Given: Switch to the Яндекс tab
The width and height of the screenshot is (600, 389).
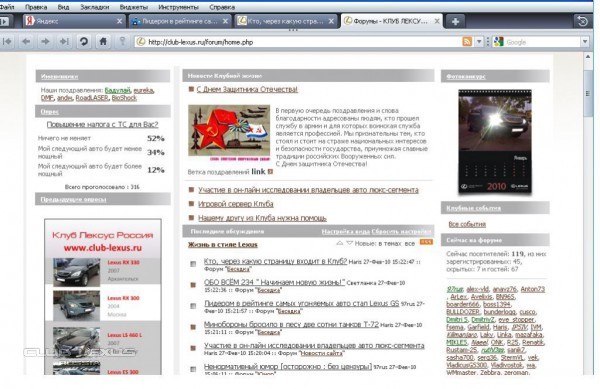Looking at the screenshot, I should click(x=73, y=21).
